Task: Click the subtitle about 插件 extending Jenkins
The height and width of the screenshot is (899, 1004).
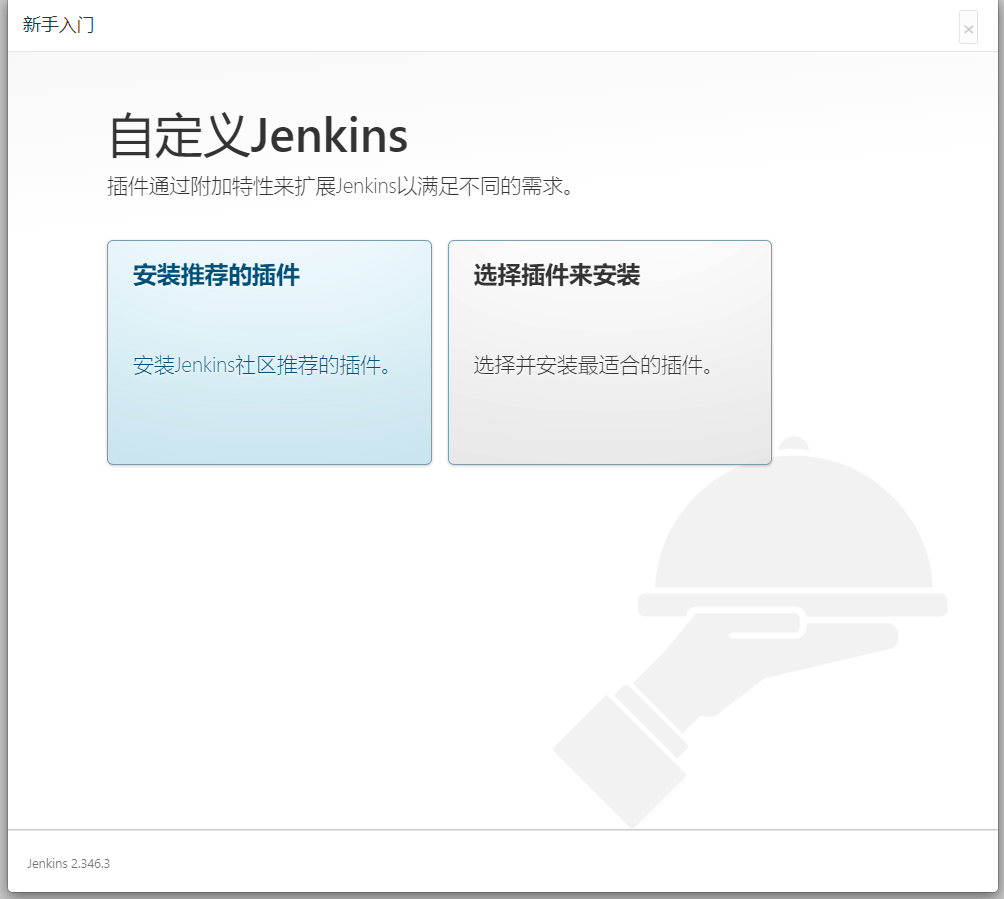Action: coord(342,187)
